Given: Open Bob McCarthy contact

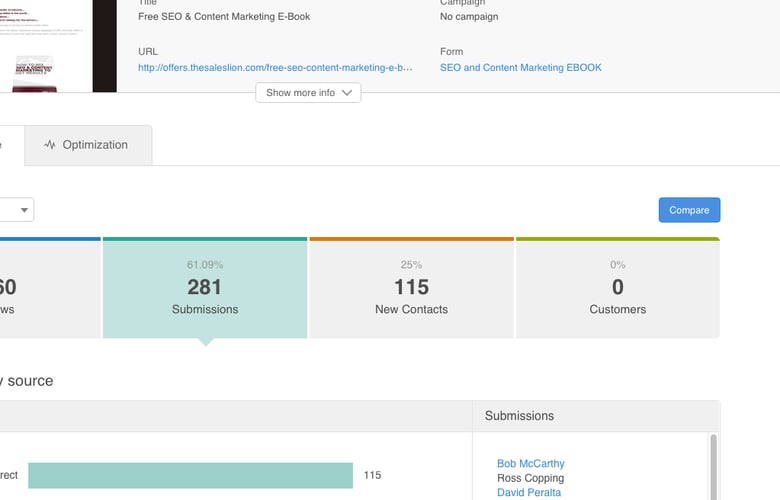Looking at the screenshot, I should pyautogui.click(x=530, y=463).
